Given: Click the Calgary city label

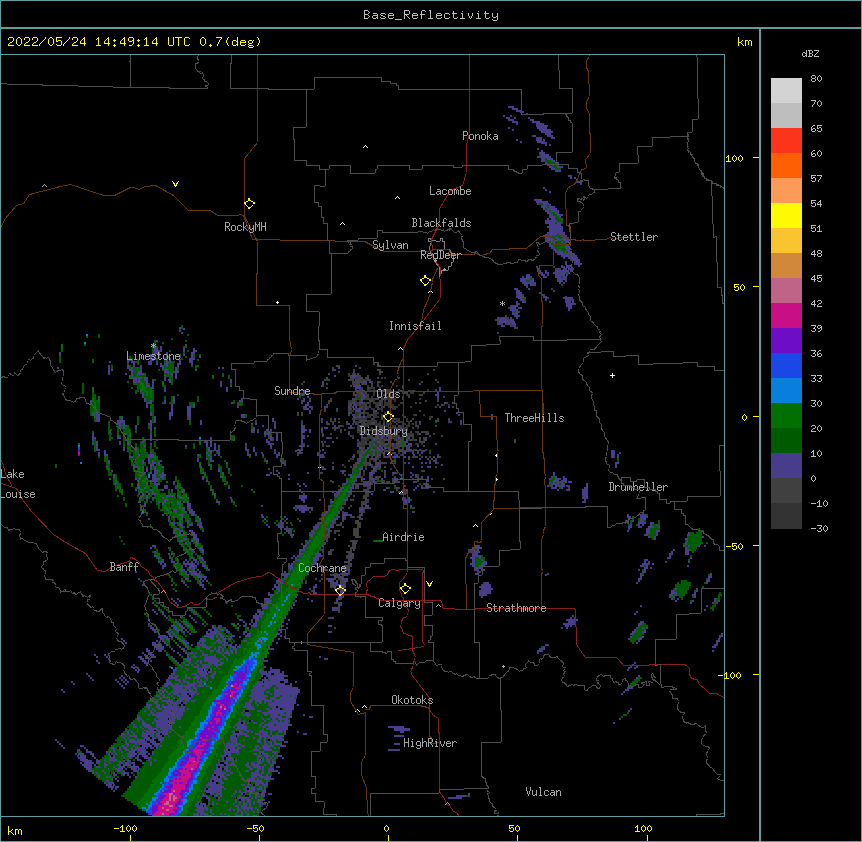Looking at the screenshot, I should 399,603.
